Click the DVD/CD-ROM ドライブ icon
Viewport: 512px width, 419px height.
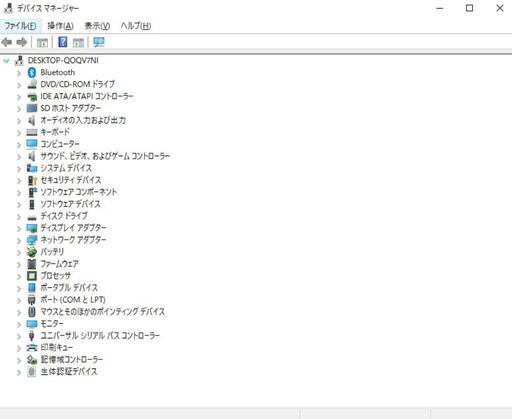pyautogui.click(x=32, y=84)
